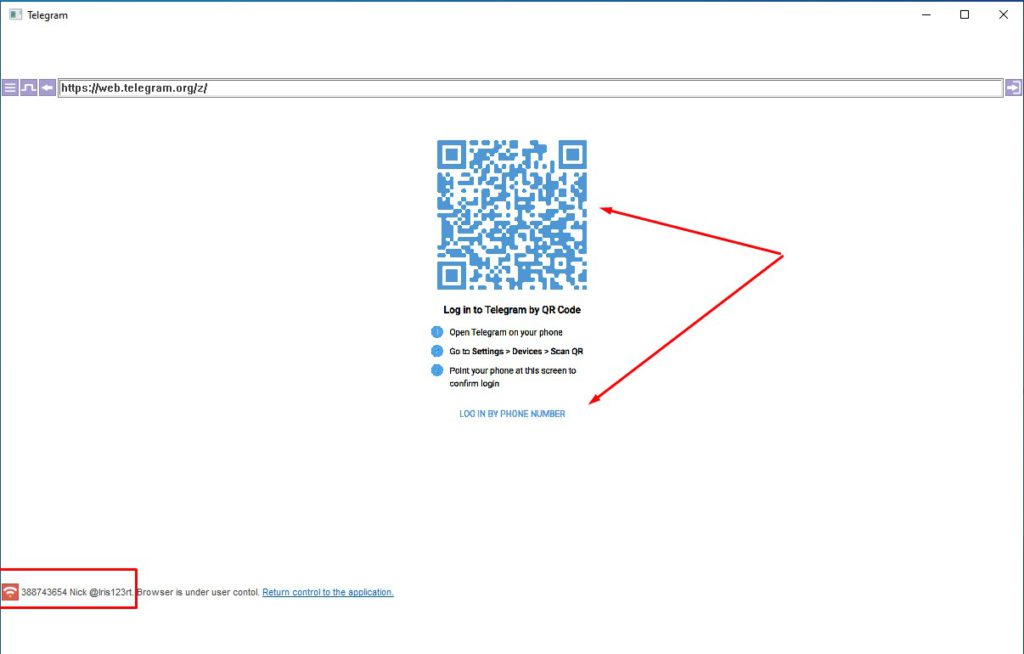Click the red connection status icon
The width and height of the screenshot is (1024, 654).
click(10, 591)
